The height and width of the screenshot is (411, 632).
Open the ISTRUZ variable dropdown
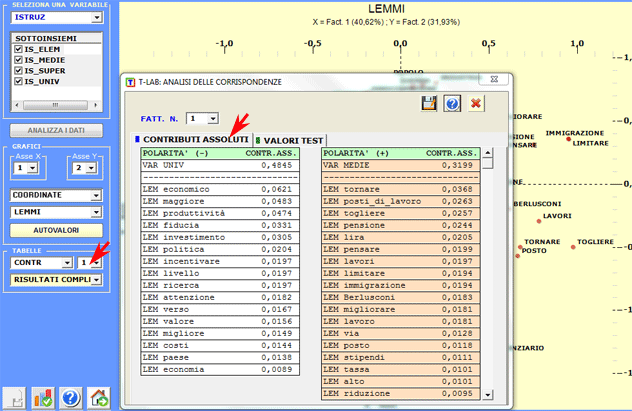tap(96, 17)
